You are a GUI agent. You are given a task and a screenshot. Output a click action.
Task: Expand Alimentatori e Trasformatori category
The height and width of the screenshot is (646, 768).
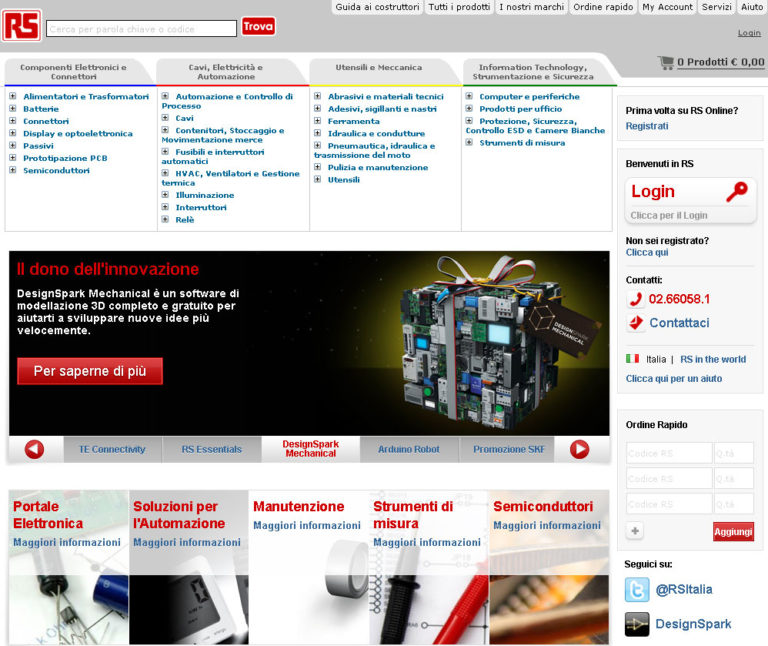pos(13,96)
